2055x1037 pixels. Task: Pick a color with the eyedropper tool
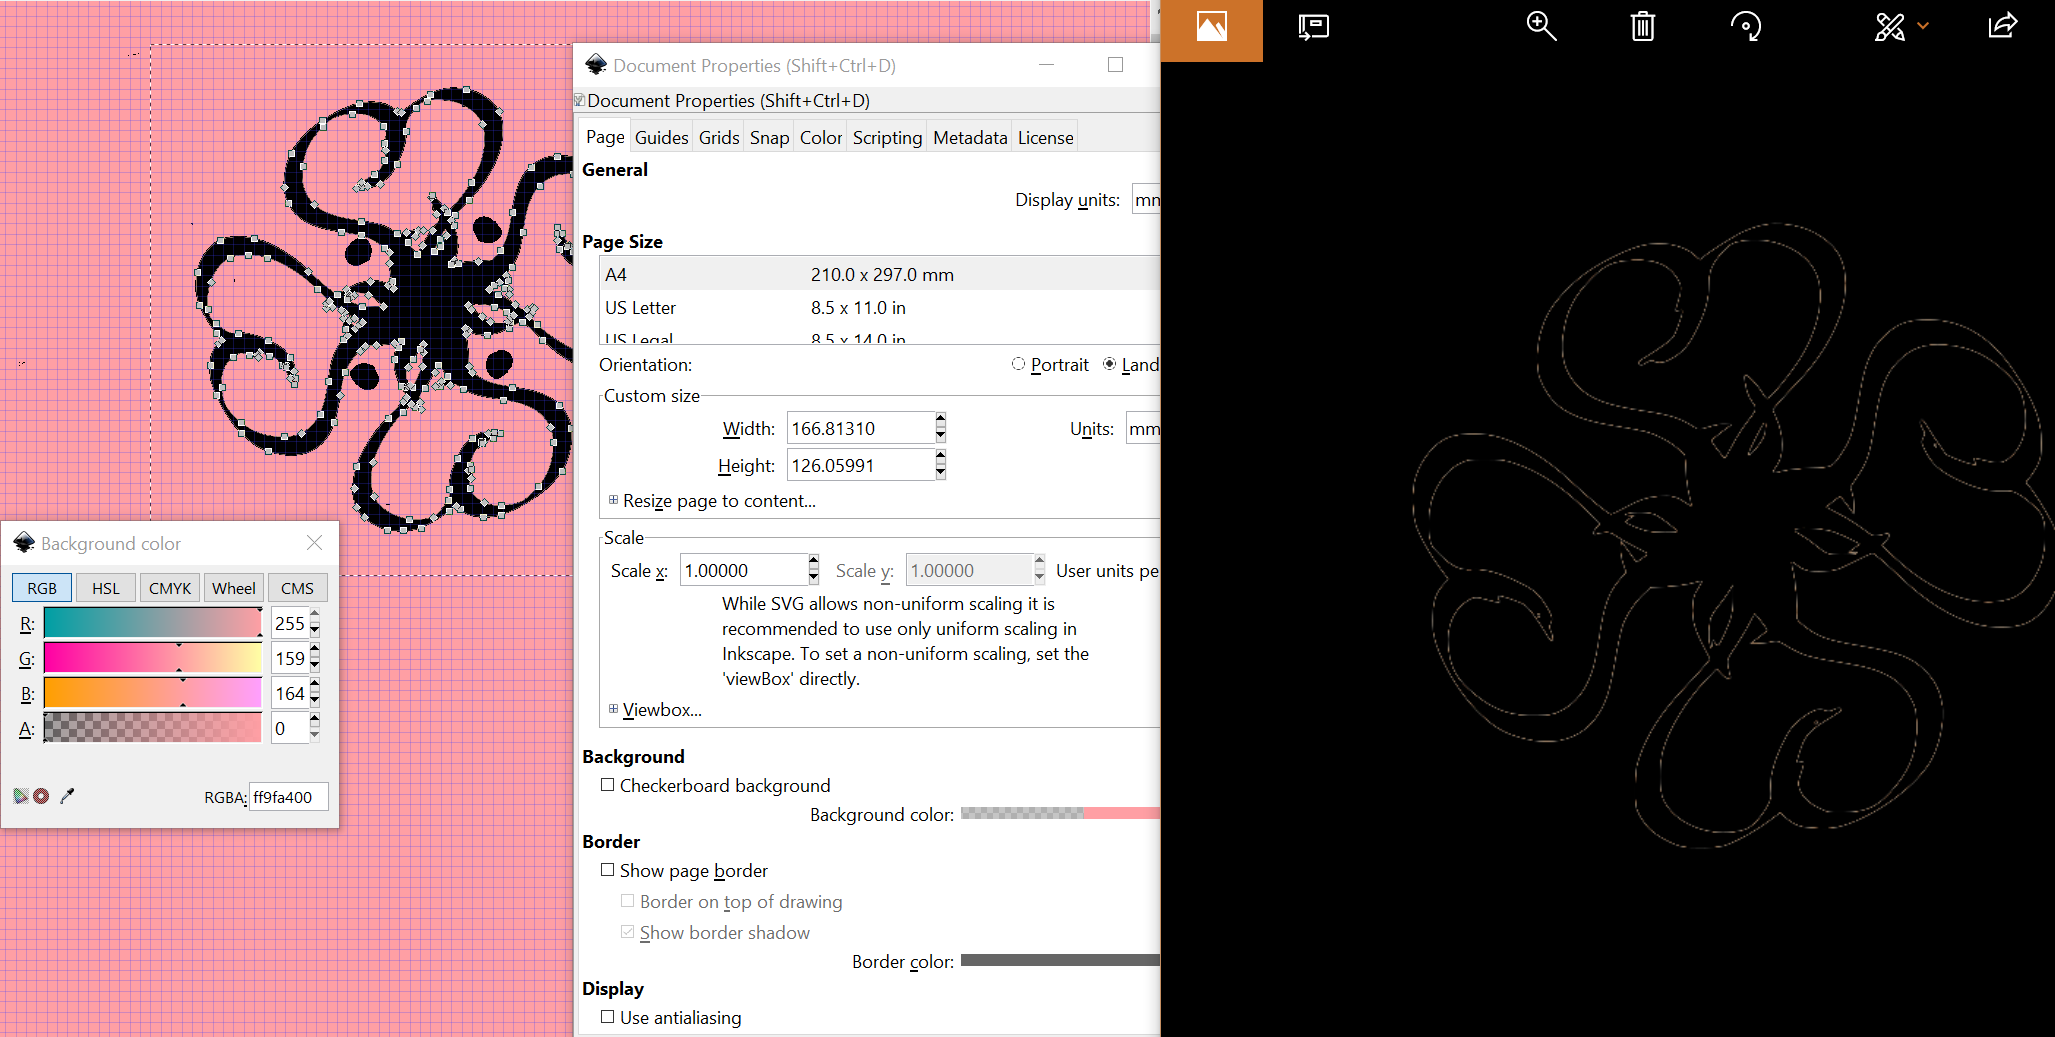point(67,795)
